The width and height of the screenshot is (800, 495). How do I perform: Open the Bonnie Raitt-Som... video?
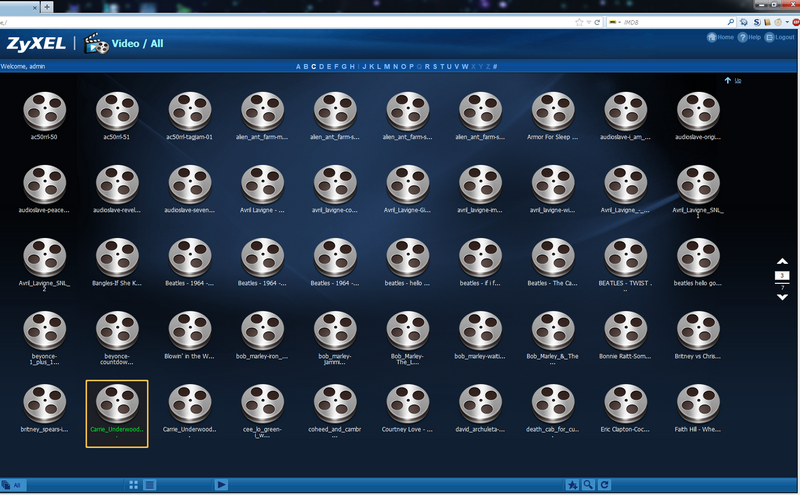(626, 335)
